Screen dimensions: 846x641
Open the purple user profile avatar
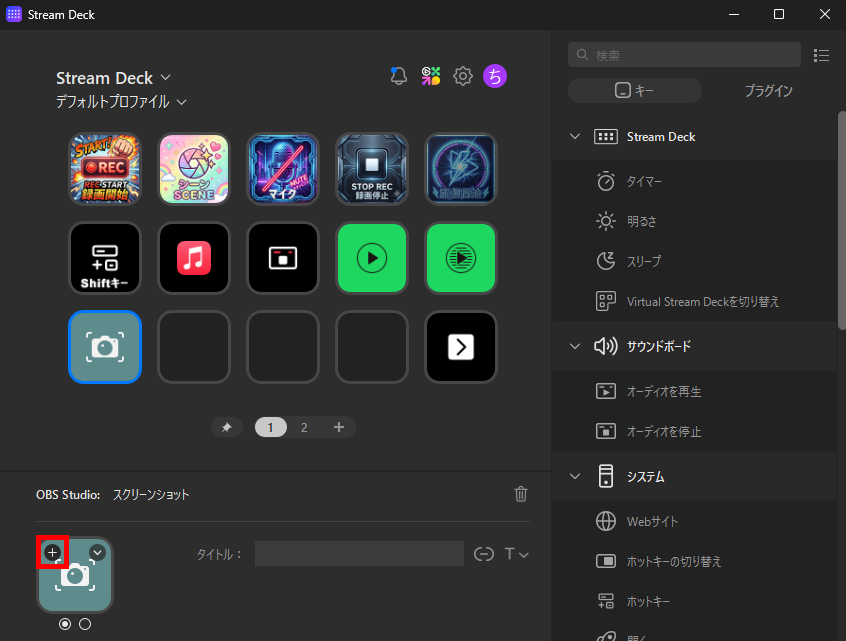pos(495,76)
